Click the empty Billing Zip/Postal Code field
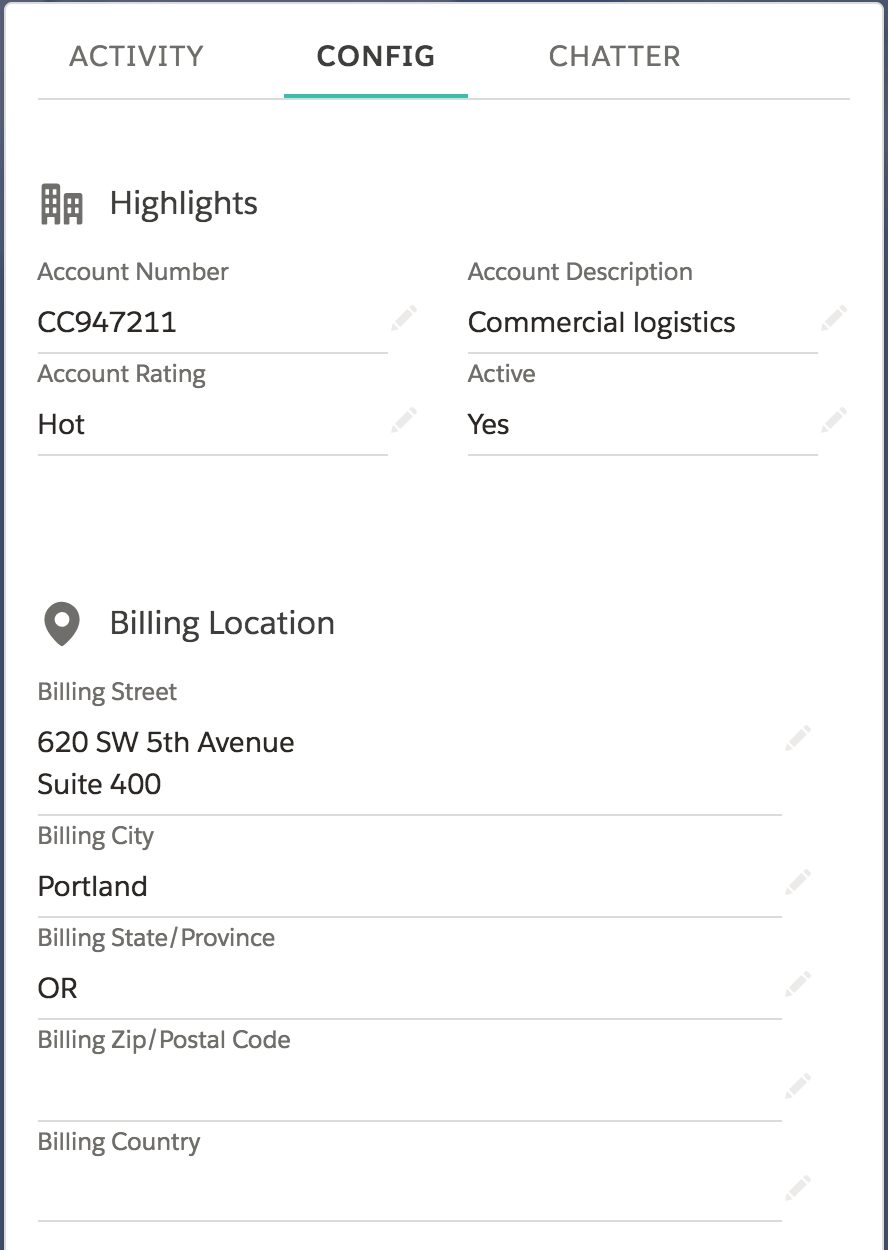 400,1088
